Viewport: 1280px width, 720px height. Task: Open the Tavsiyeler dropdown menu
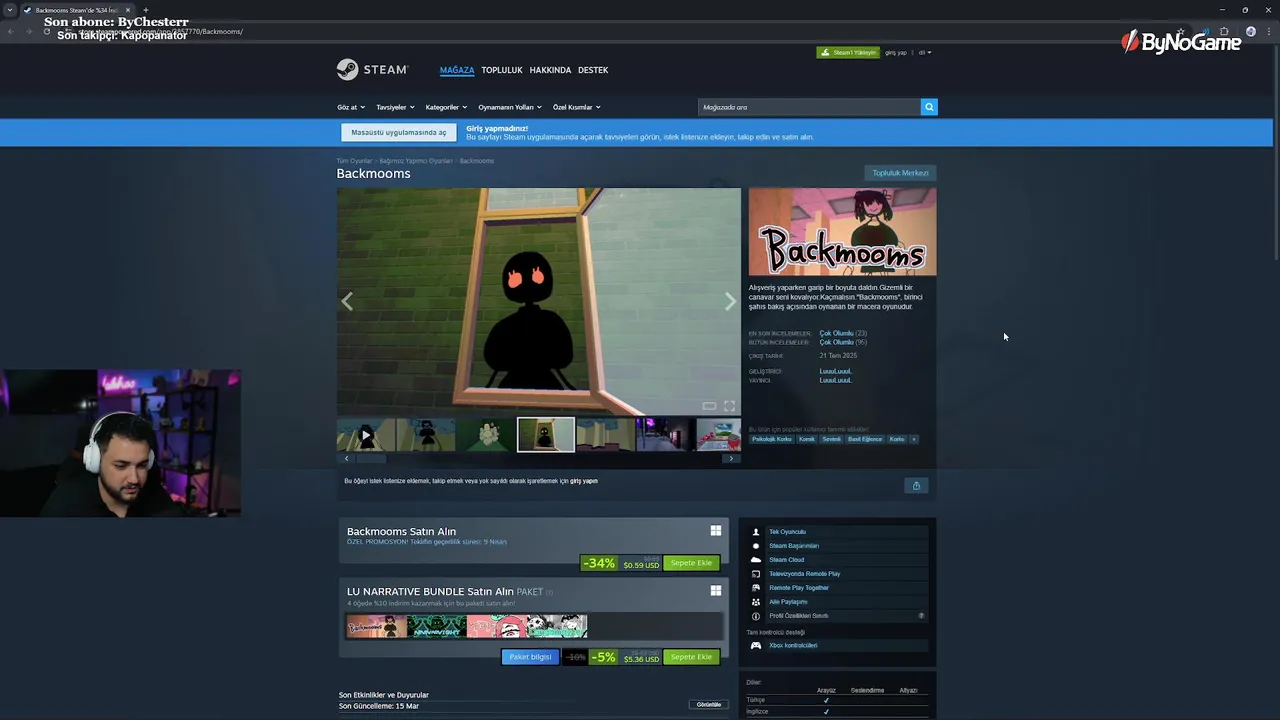(x=395, y=107)
